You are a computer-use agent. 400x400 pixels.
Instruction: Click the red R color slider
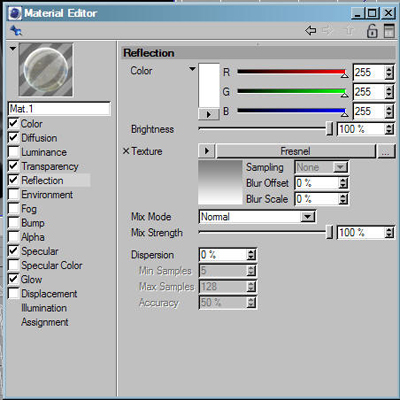[292, 72]
